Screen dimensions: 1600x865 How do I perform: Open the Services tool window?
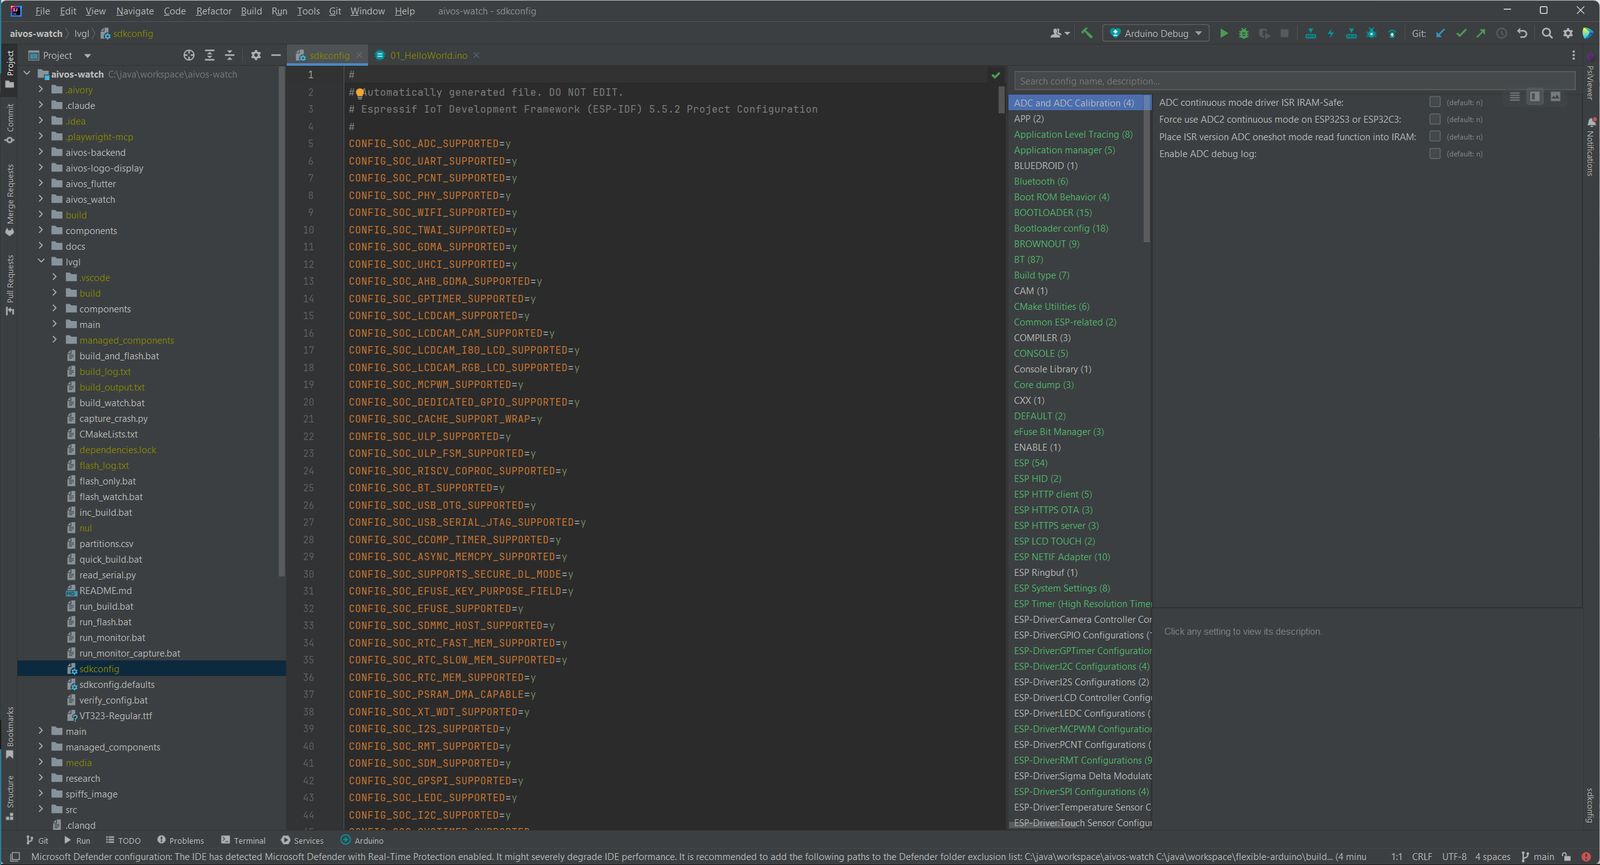point(302,840)
